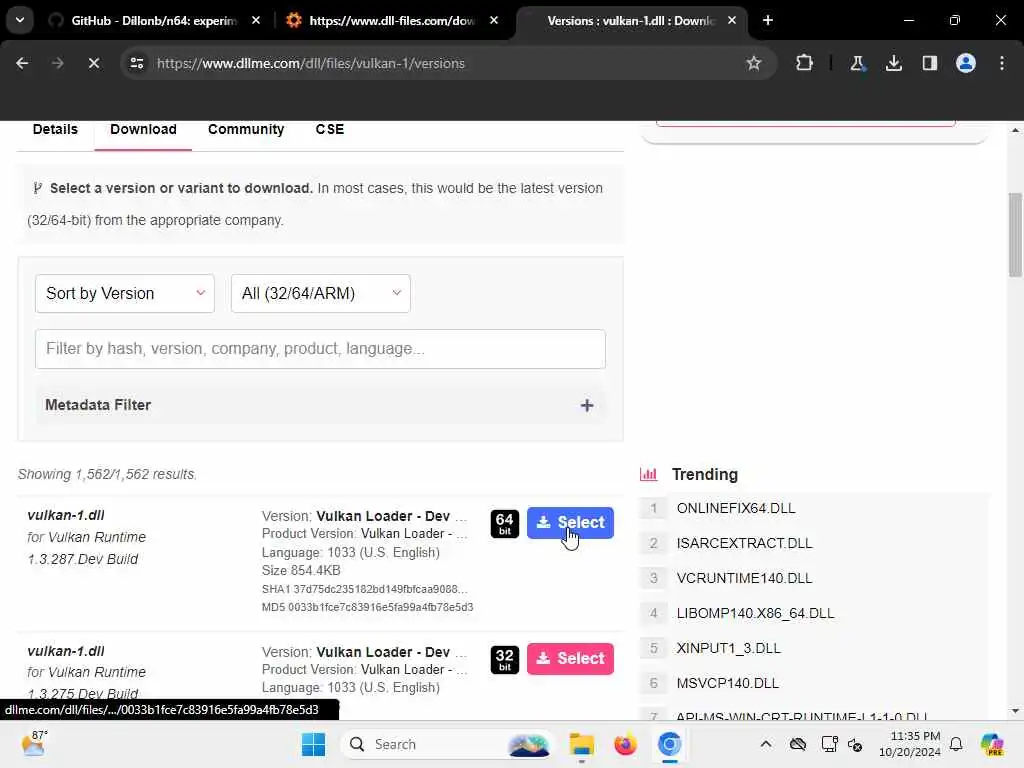Click the SHA1 37d75dc235182bd149fbfcaa9088 hash text
This screenshot has height=768, width=1024.
tap(364, 589)
